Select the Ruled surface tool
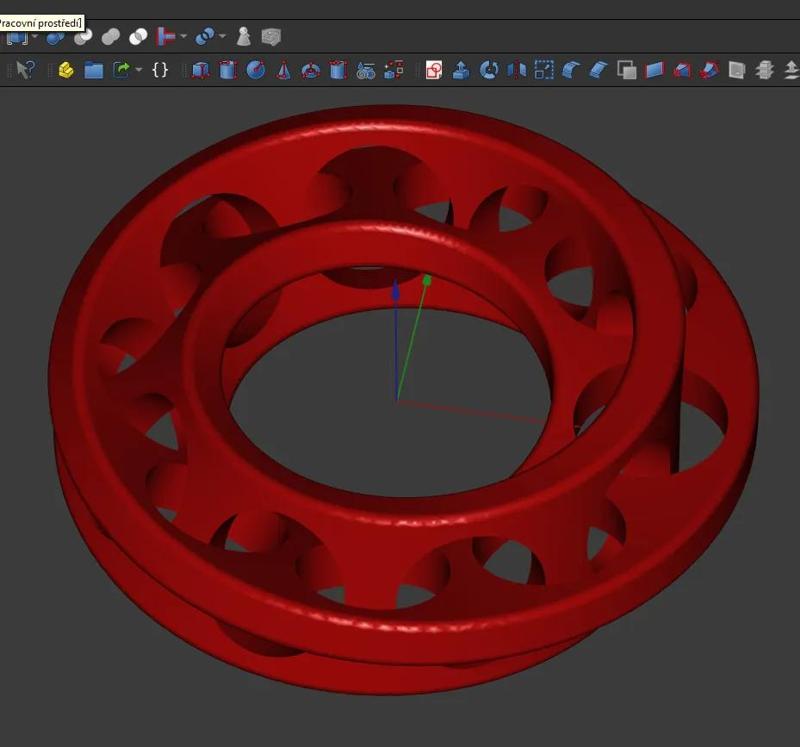 pyautogui.click(x=654, y=70)
